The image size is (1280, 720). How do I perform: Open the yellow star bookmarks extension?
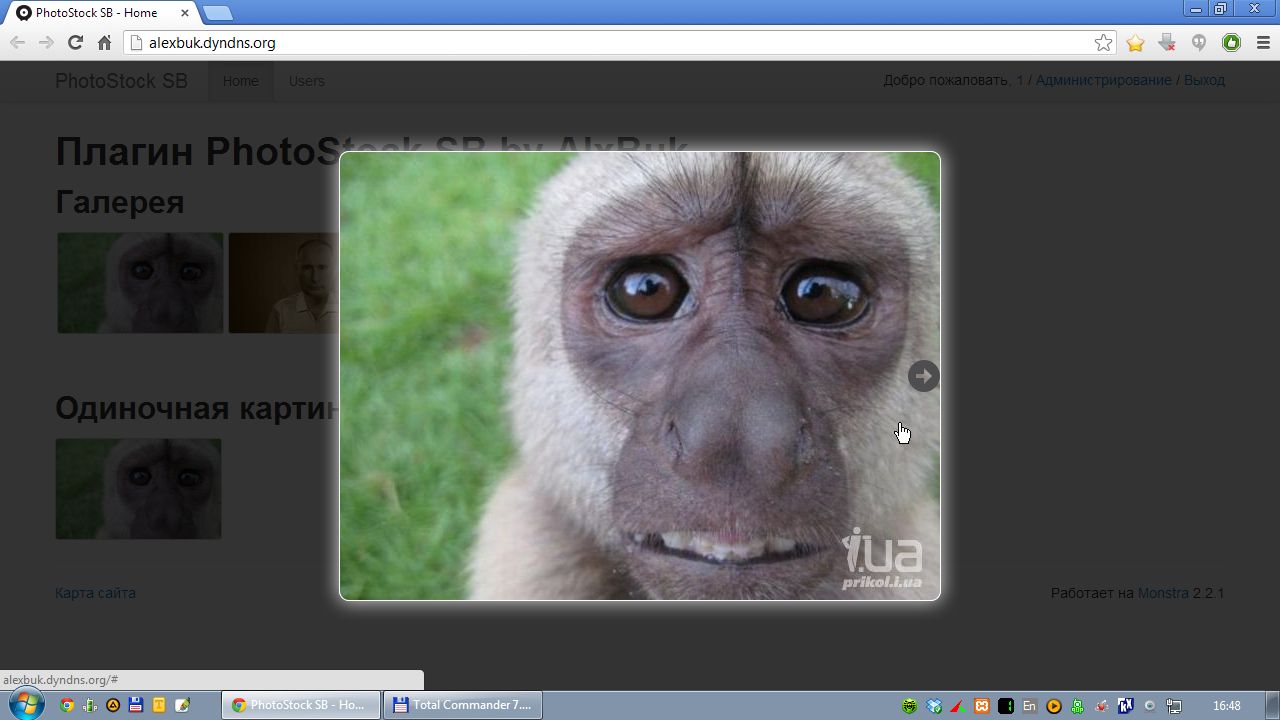click(1135, 43)
